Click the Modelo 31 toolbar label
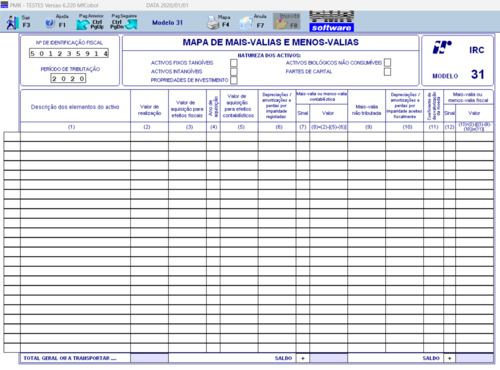This screenshot has width=500, height=370. (x=167, y=23)
